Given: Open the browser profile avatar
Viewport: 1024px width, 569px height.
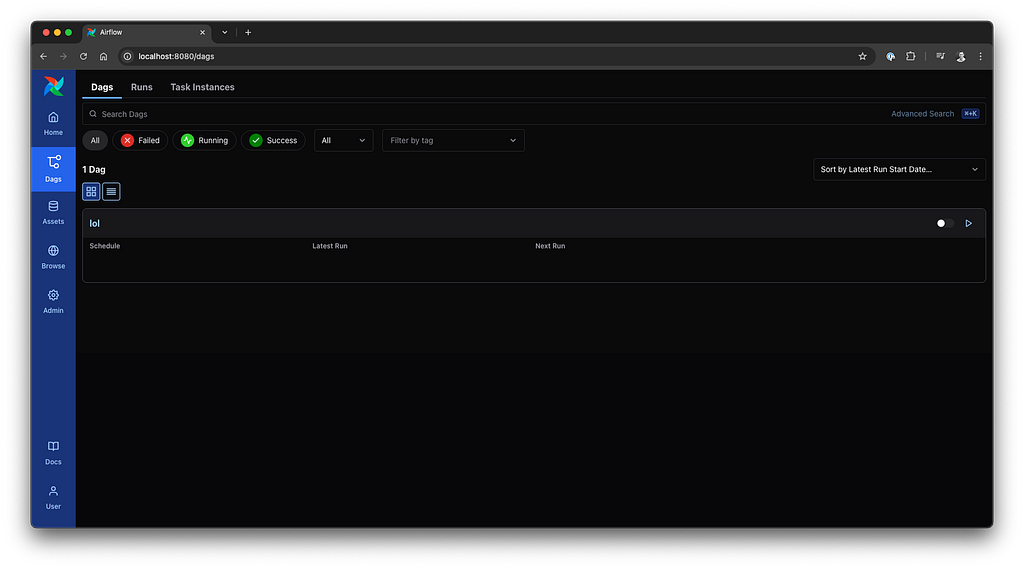Looking at the screenshot, I should click(961, 57).
